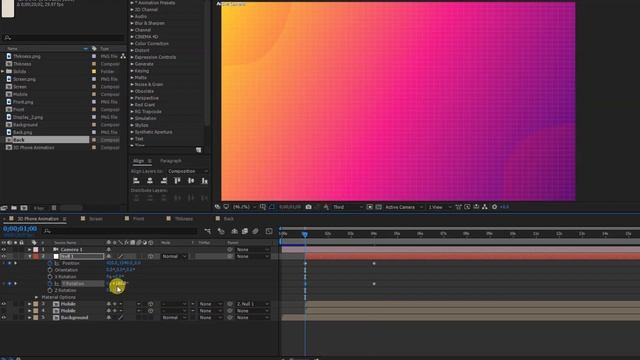Click Position stopwatch on Null 1
The width and height of the screenshot is (640, 360).
50,263
